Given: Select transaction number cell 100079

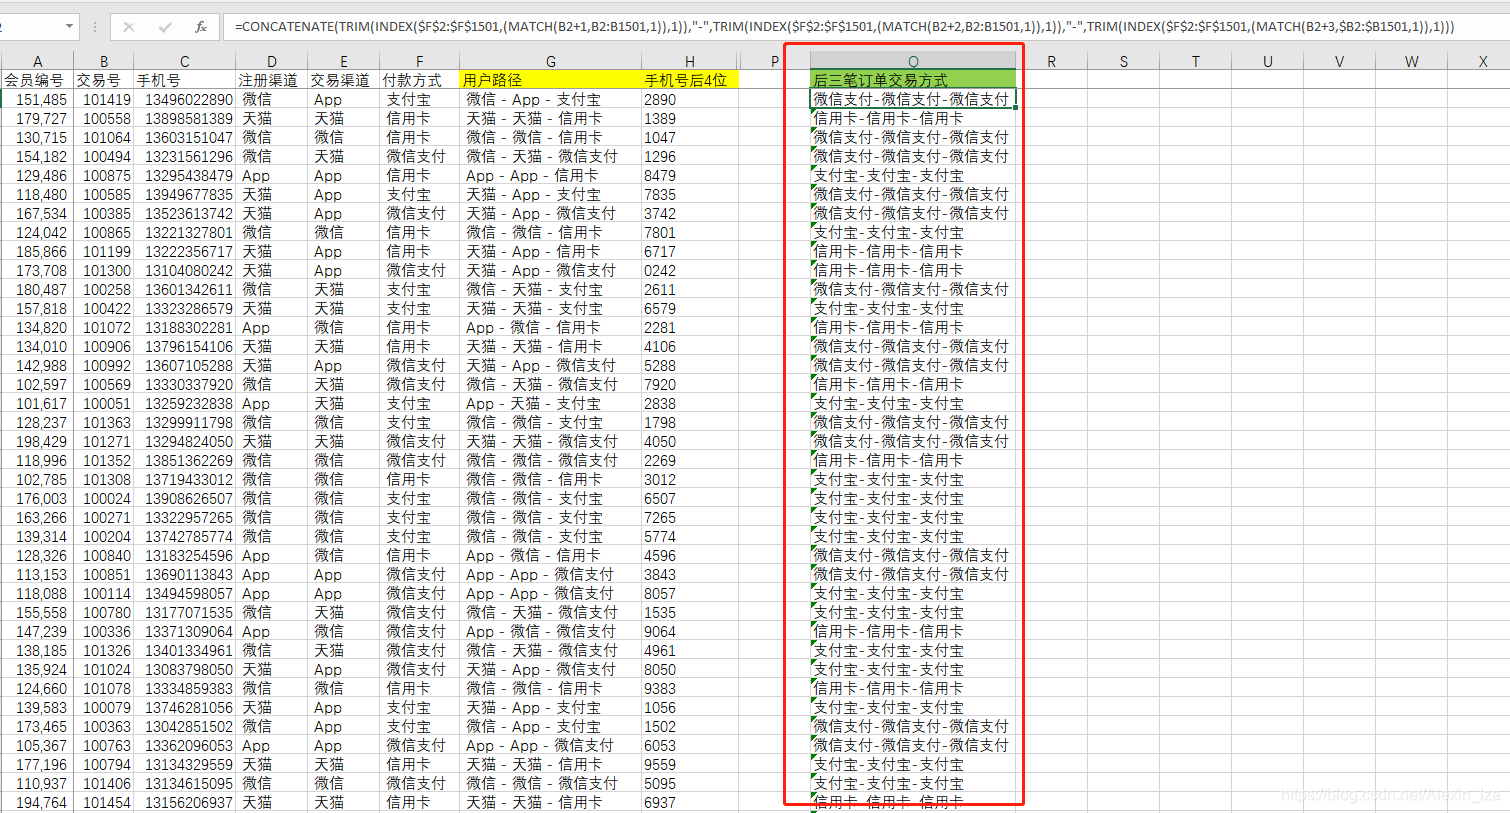Looking at the screenshot, I should [104, 707].
